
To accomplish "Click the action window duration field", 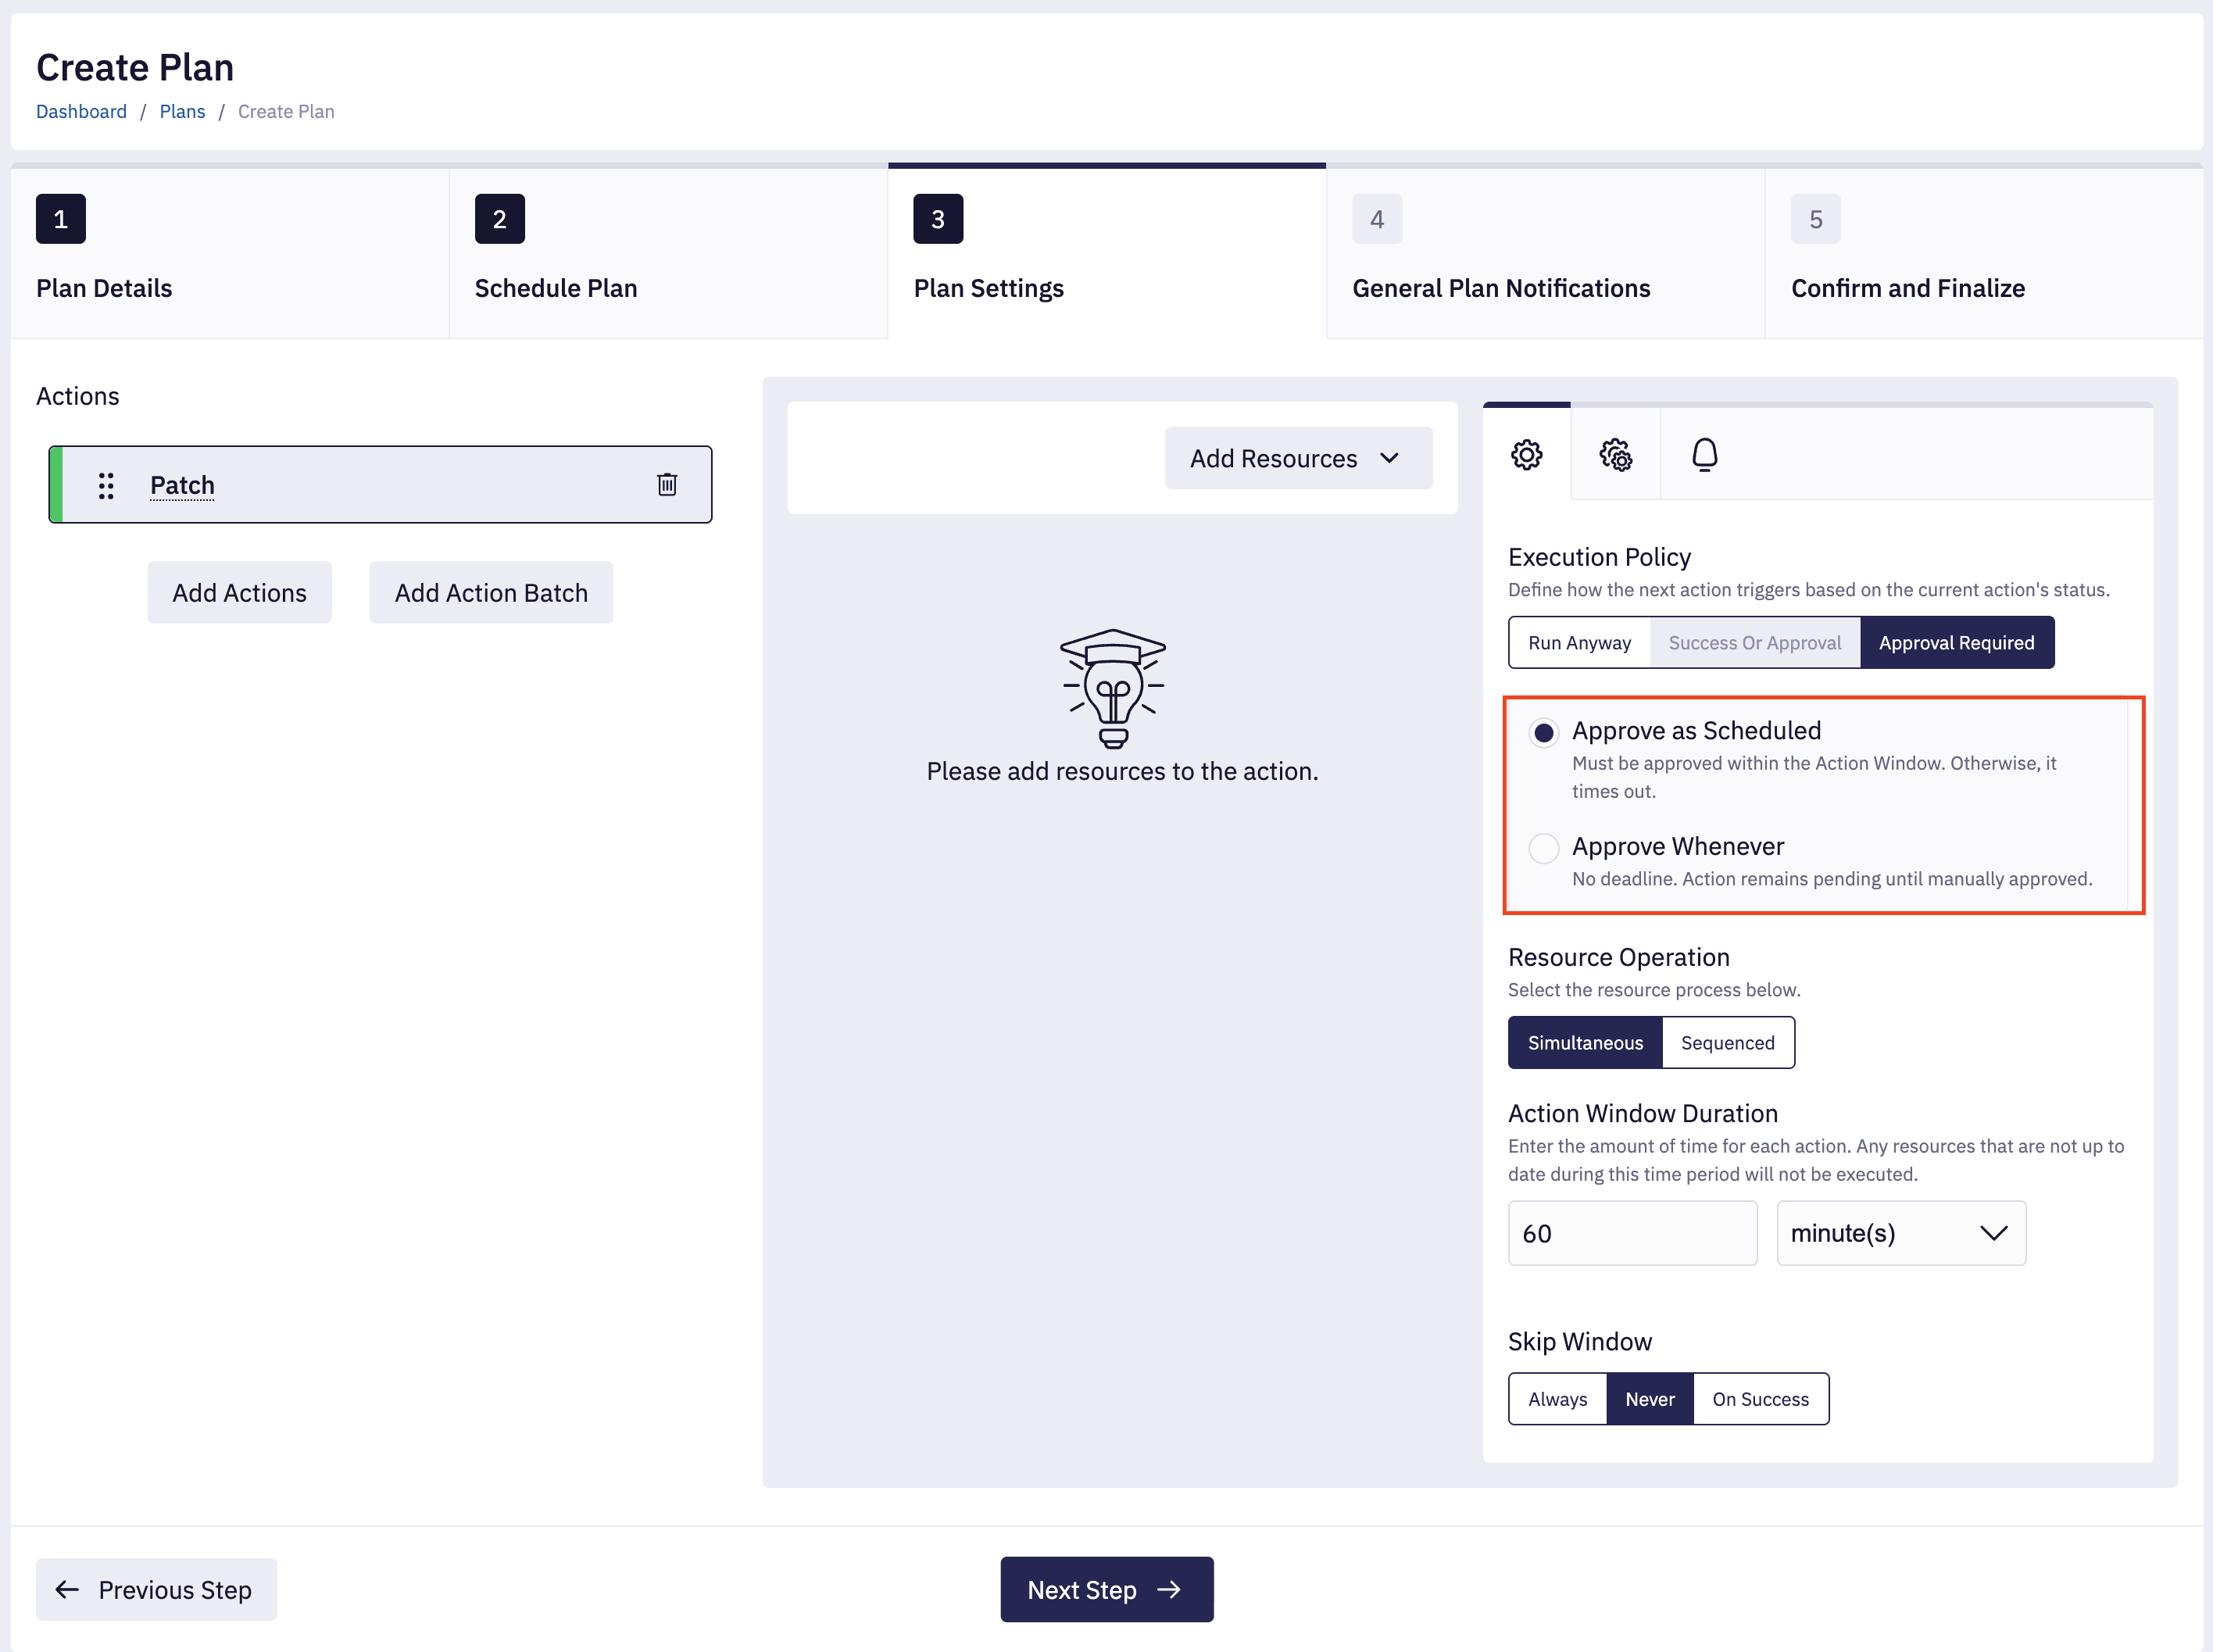I will (x=1632, y=1233).
